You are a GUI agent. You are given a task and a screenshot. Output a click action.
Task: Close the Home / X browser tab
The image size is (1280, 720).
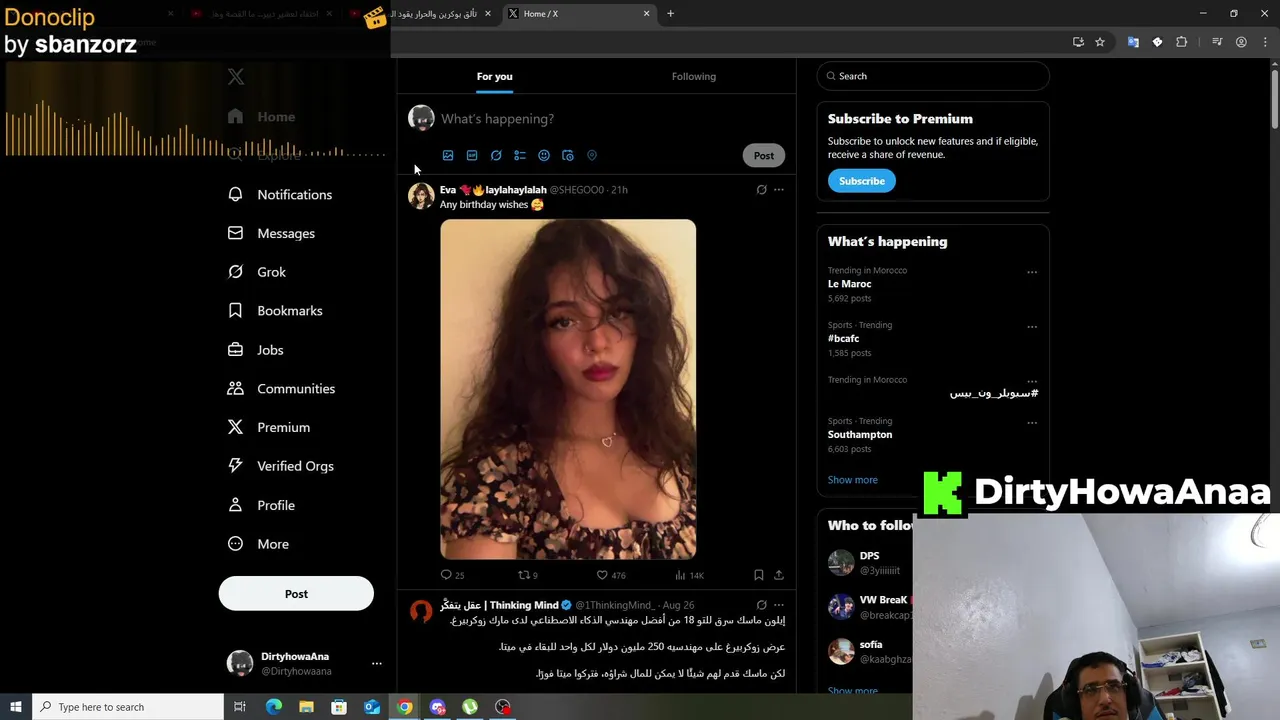(647, 14)
